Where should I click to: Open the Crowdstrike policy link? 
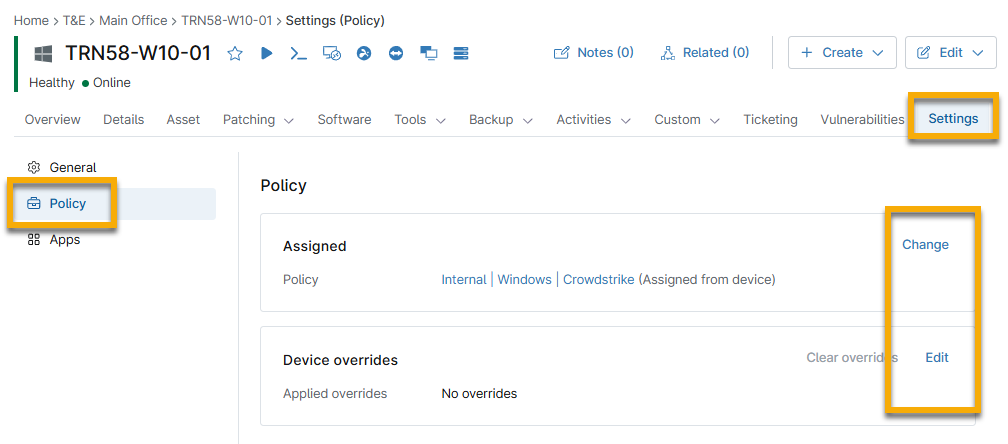[x=598, y=280]
